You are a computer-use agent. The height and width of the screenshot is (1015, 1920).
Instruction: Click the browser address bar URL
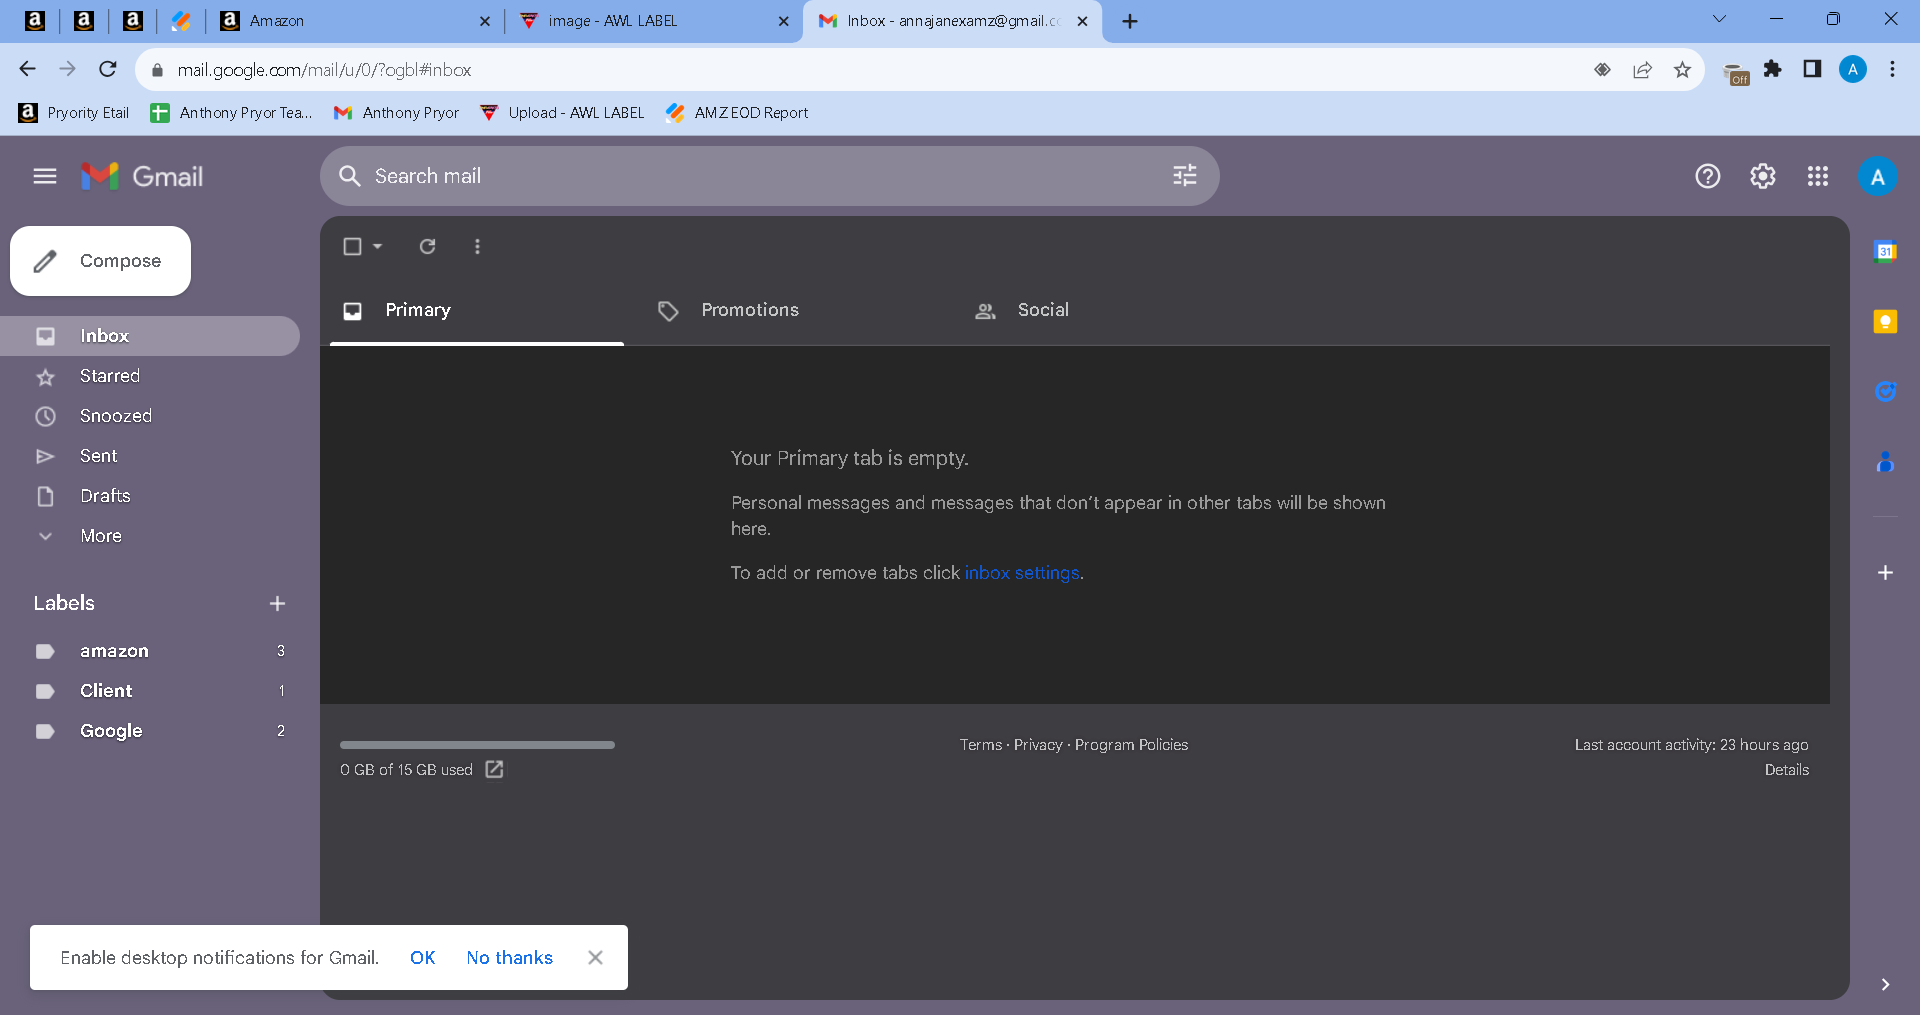(x=324, y=69)
